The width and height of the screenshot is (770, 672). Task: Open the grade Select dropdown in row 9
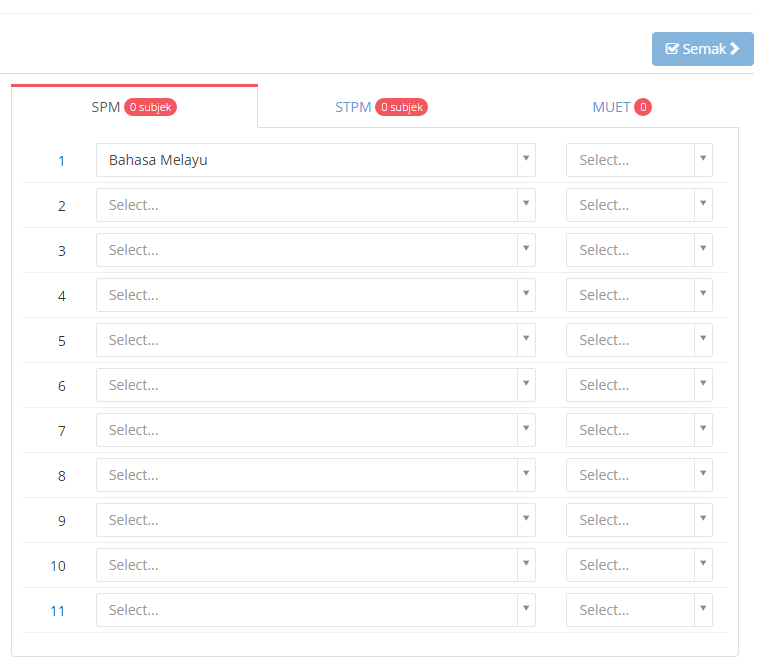[x=639, y=520]
